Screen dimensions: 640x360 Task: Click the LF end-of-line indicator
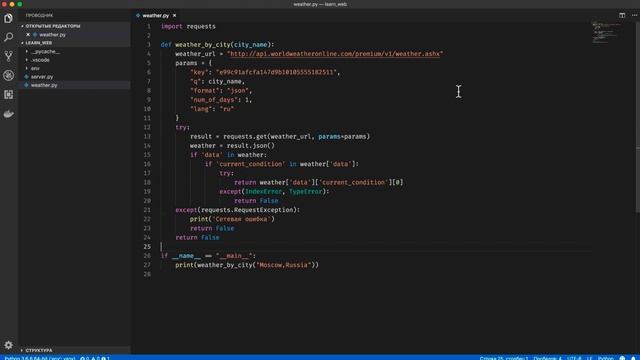(589, 358)
